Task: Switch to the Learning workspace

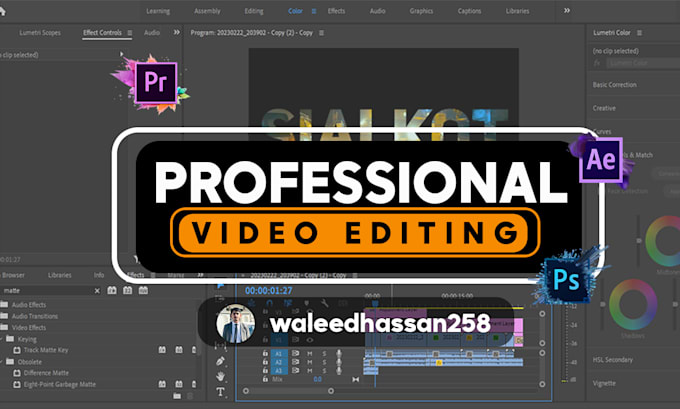Action: [x=158, y=11]
